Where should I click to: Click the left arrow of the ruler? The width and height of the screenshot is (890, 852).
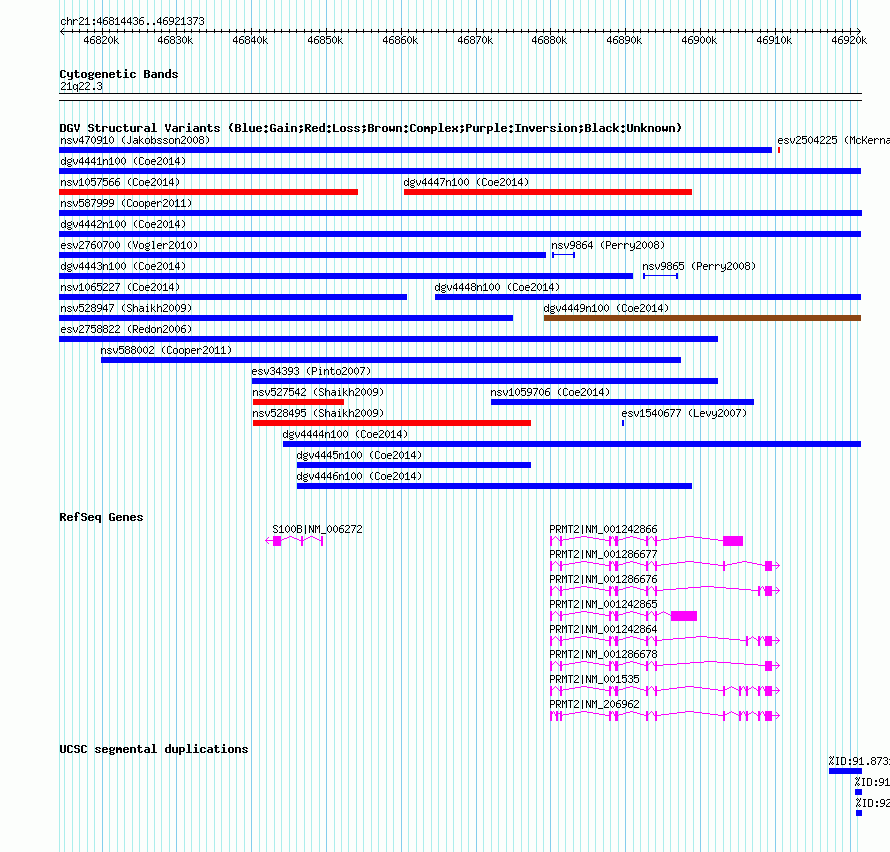[62, 31]
